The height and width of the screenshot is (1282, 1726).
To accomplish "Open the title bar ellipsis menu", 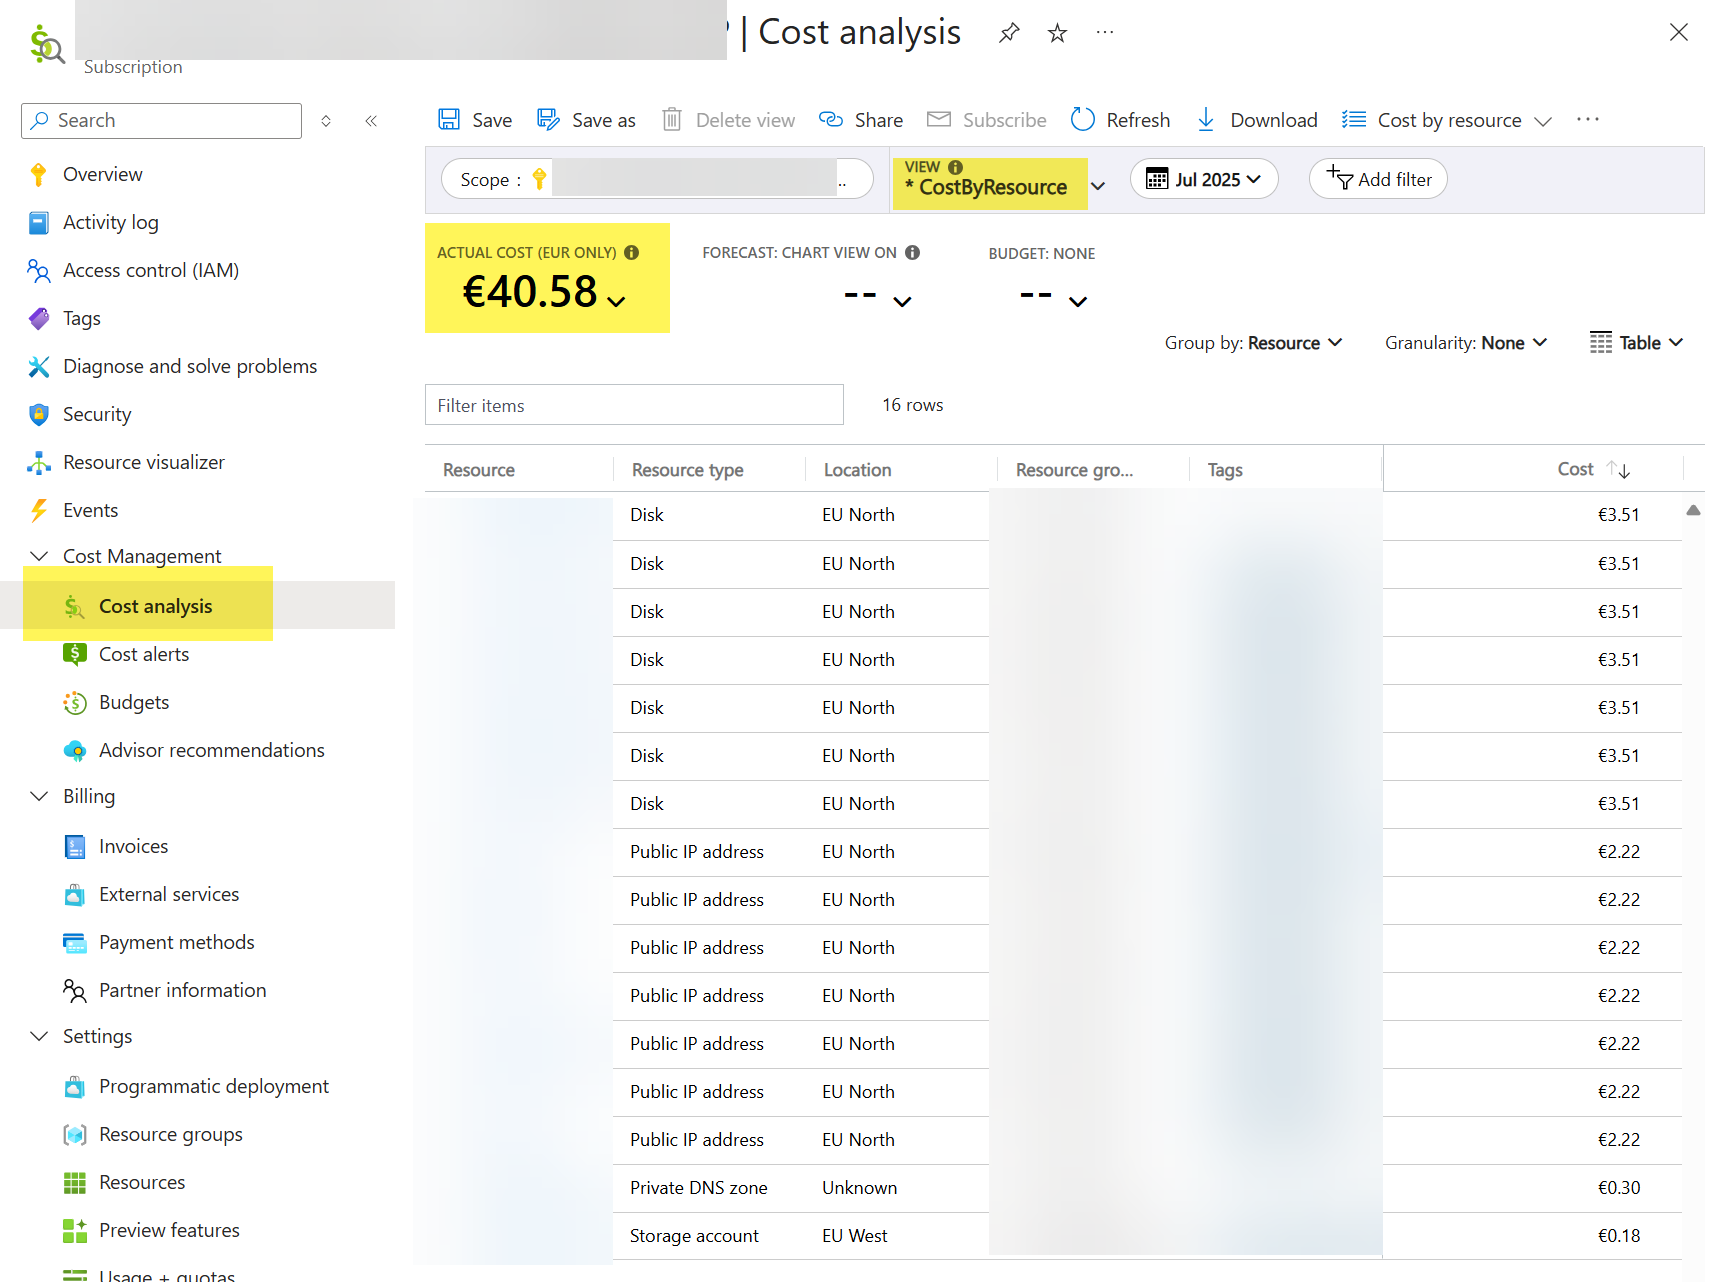I will [1105, 33].
